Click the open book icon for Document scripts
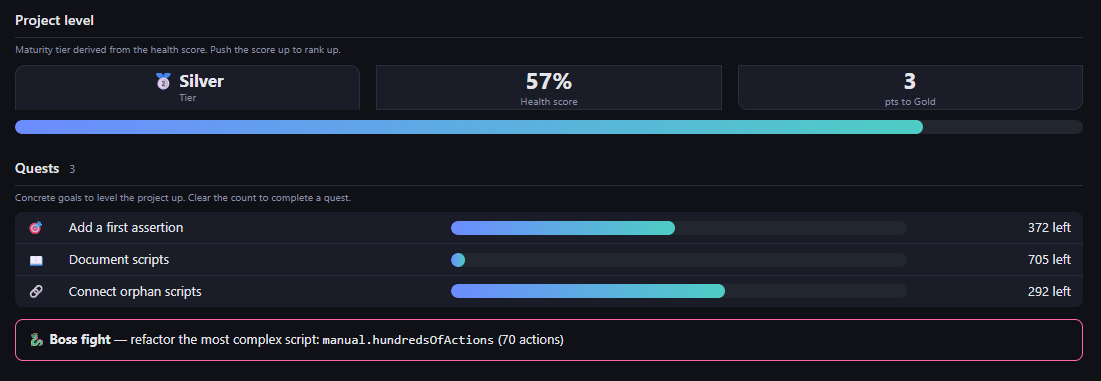 click(x=36, y=260)
